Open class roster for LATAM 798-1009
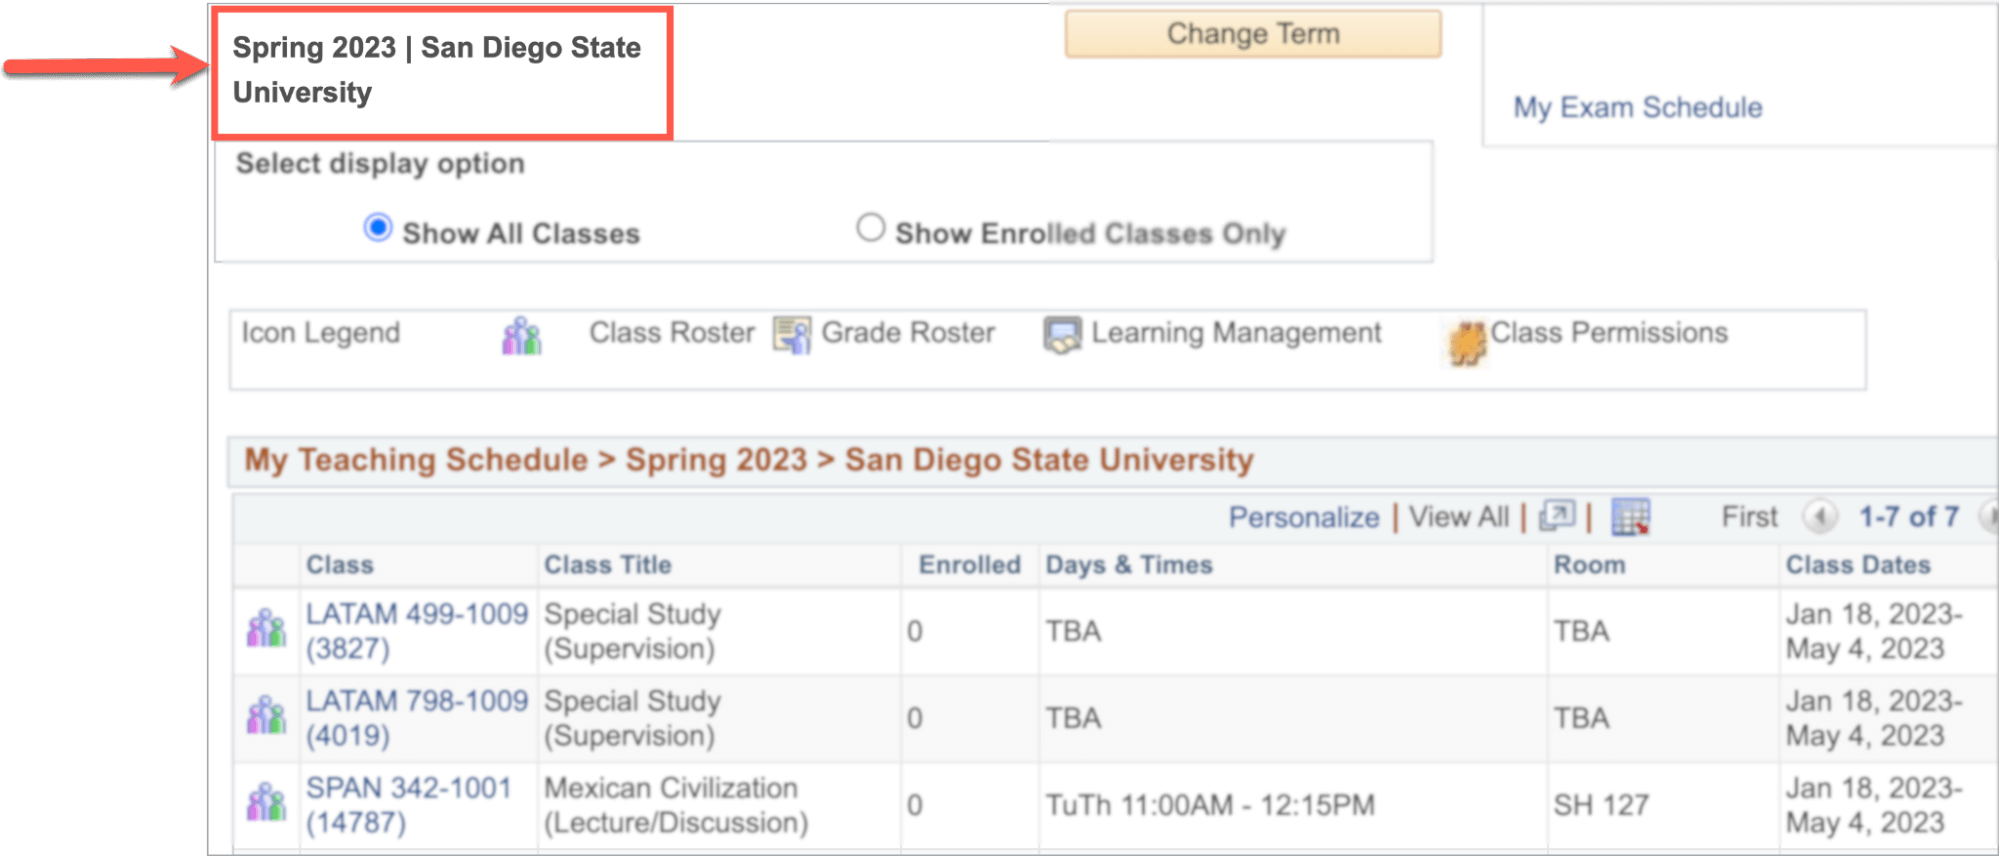 click(x=266, y=717)
